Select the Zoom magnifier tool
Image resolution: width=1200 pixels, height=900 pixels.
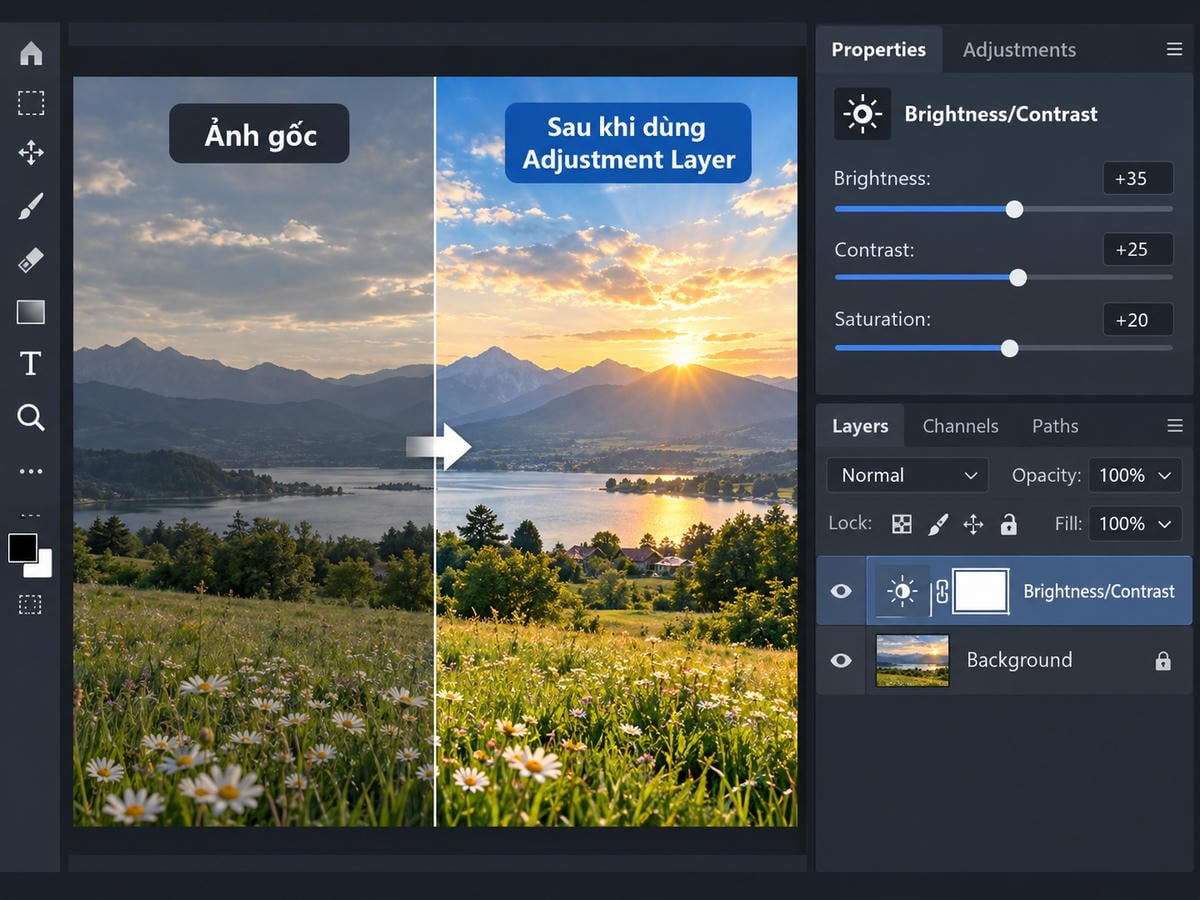(x=31, y=417)
